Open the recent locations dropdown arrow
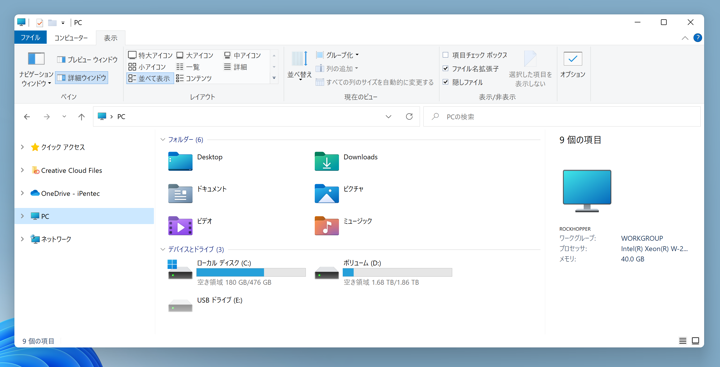The image size is (720, 367). click(64, 117)
